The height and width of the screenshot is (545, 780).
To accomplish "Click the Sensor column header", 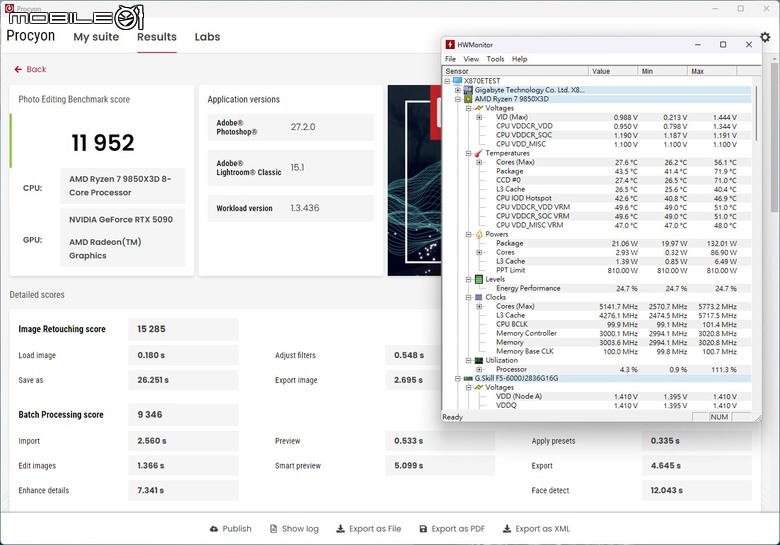I will (x=515, y=71).
